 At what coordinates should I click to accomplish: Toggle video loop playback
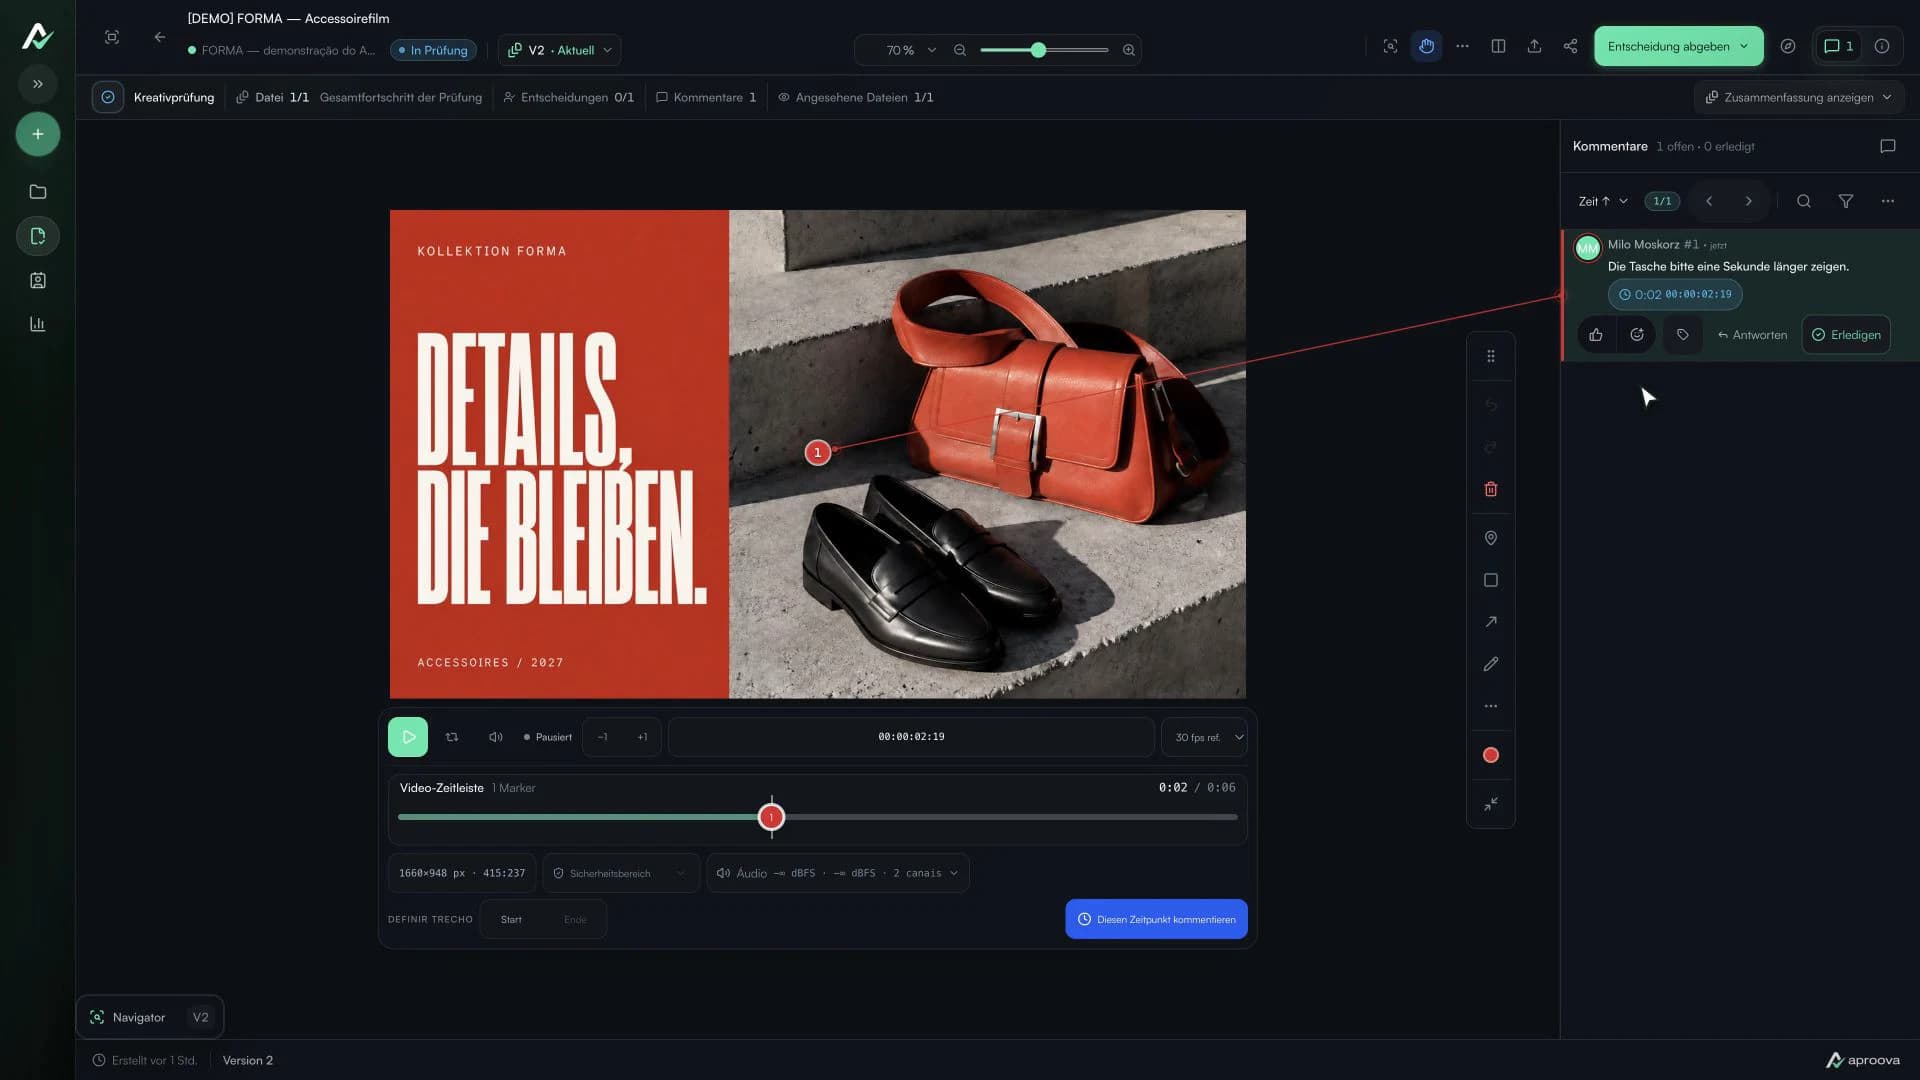pyautogui.click(x=452, y=737)
